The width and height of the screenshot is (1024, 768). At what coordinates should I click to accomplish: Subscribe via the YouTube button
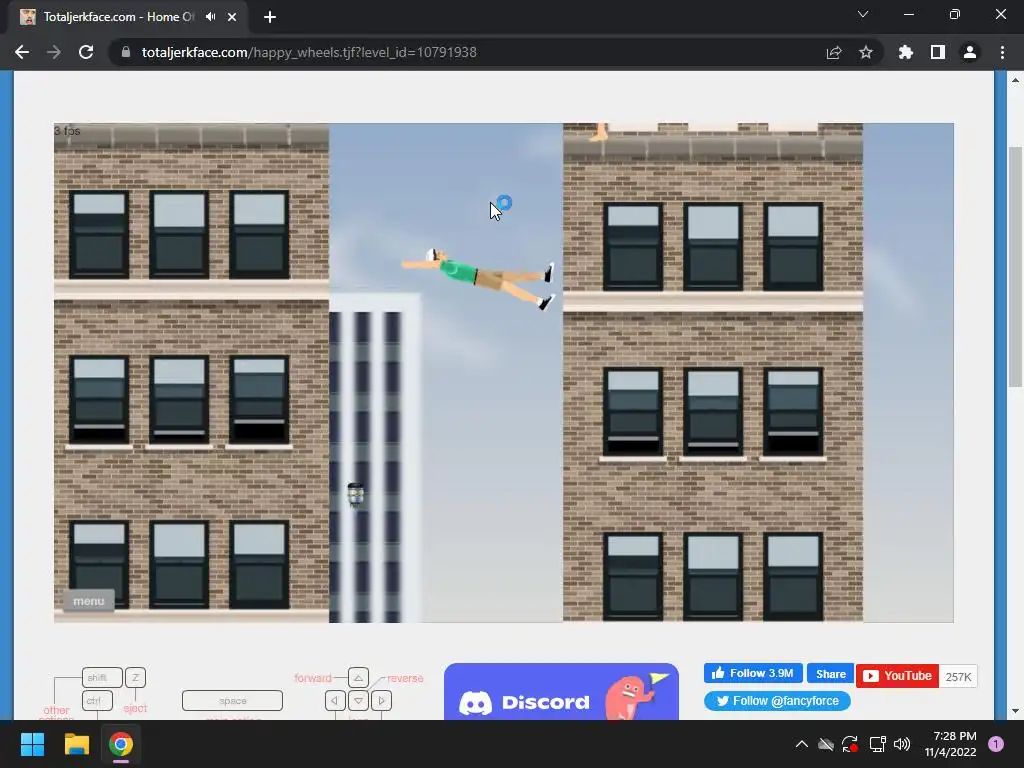897,676
